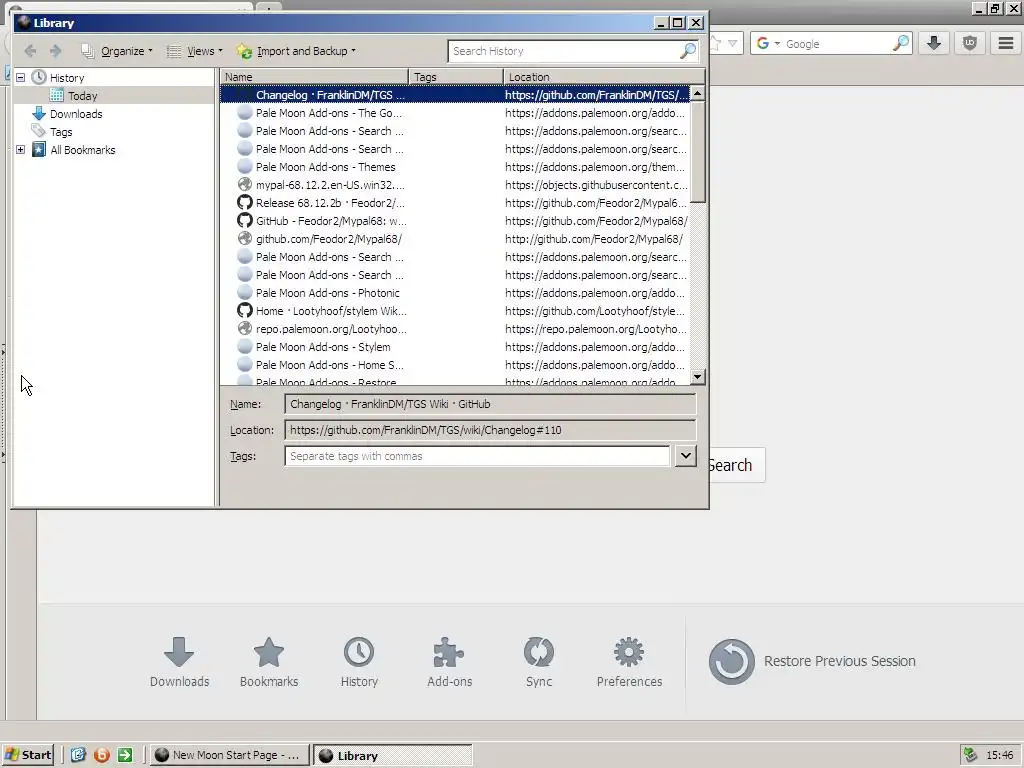Click the Location detail field
Screen dimensions: 1024x768
(x=490, y=430)
